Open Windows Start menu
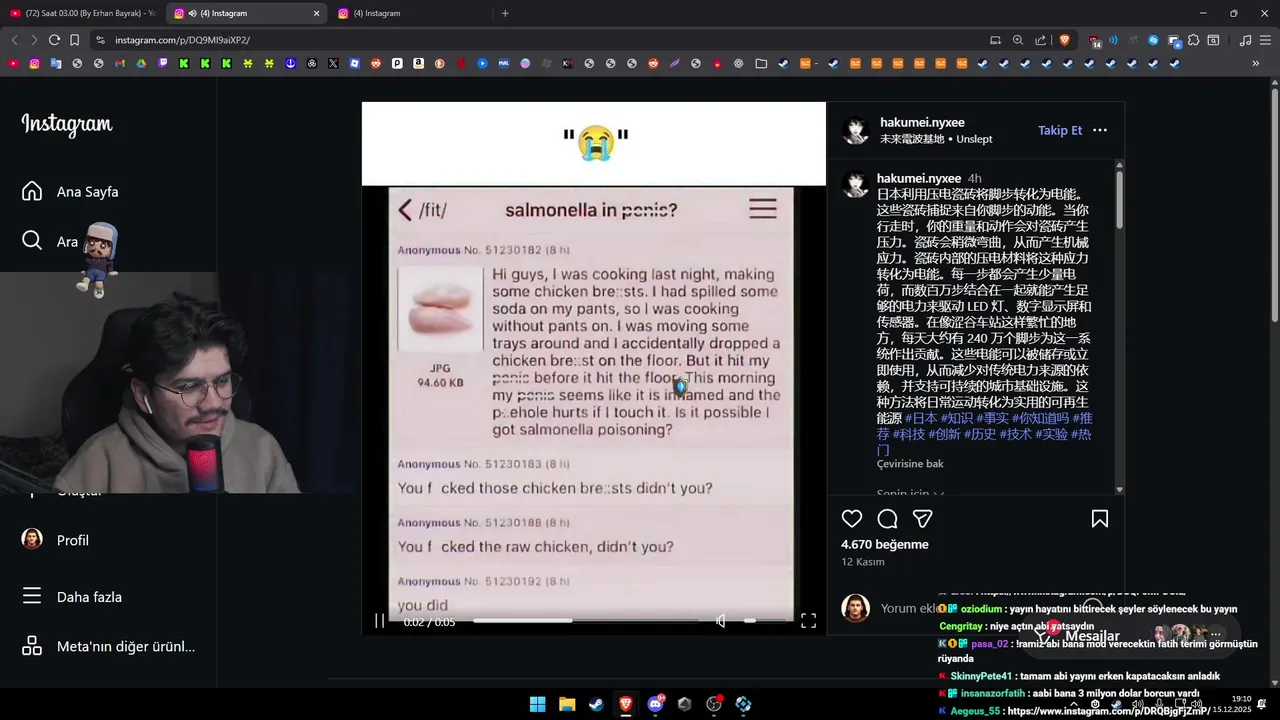Image resolution: width=1280 pixels, height=720 pixels. [x=537, y=704]
